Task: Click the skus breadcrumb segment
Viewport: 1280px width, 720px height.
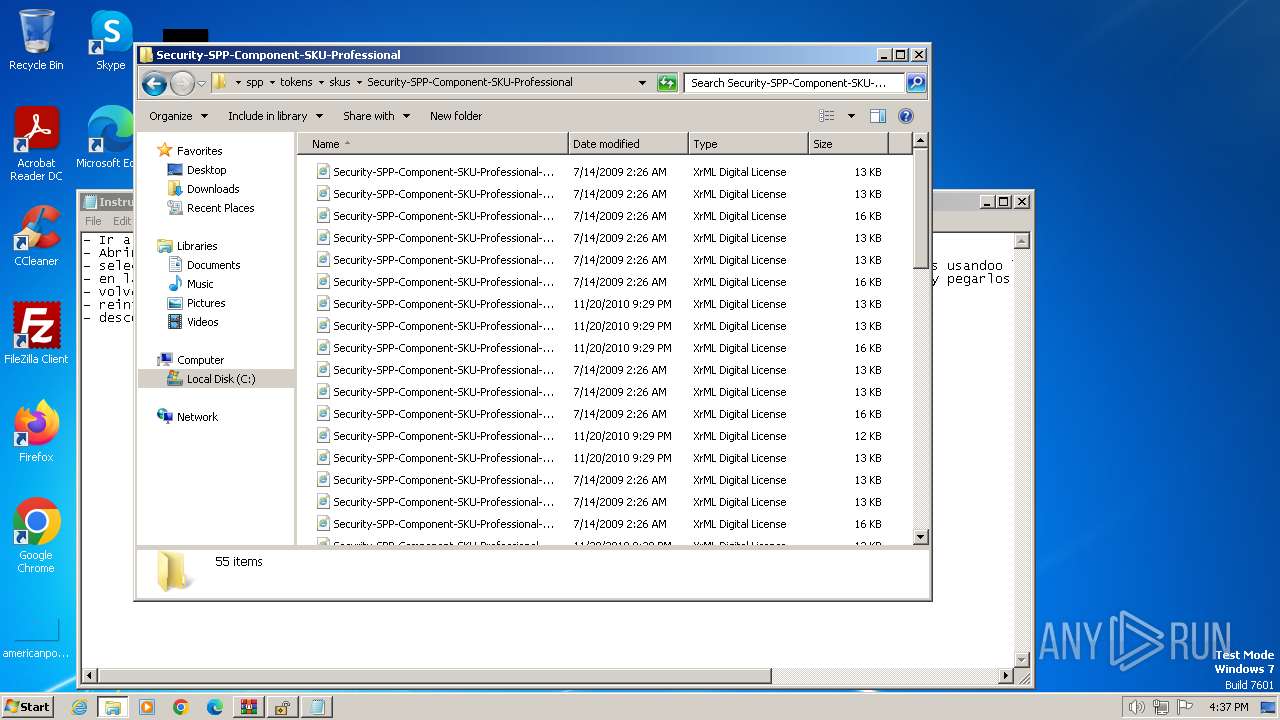Action: pyautogui.click(x=340, y=83)
